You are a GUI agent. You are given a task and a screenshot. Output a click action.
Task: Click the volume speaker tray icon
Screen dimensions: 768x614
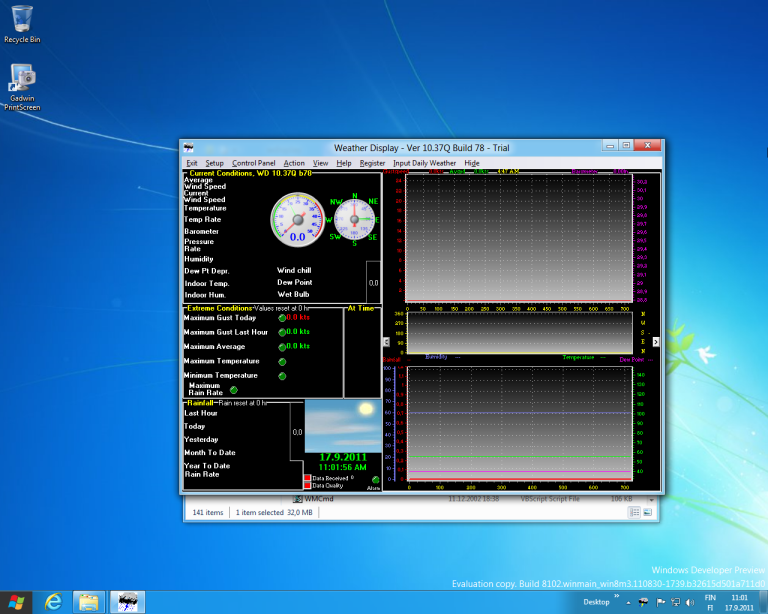pyautogui.click(x=691, y=602)
